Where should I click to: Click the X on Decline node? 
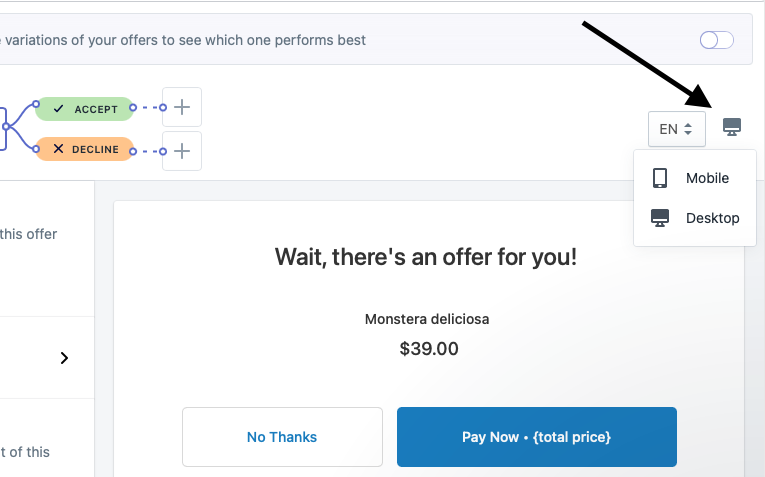pyautogui.click(x=58, y=150)
